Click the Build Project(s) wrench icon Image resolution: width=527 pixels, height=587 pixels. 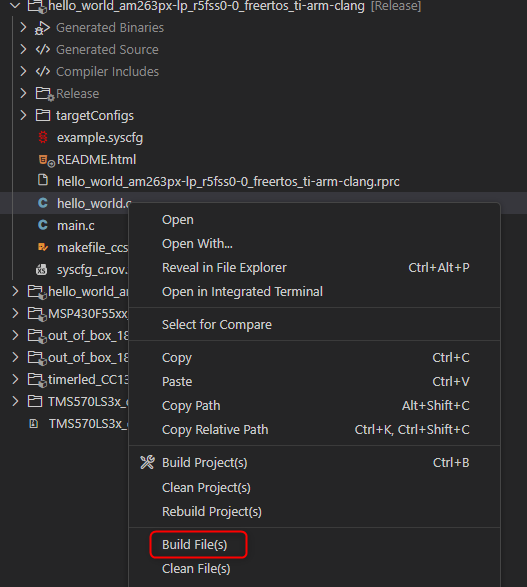coord(147,463)
